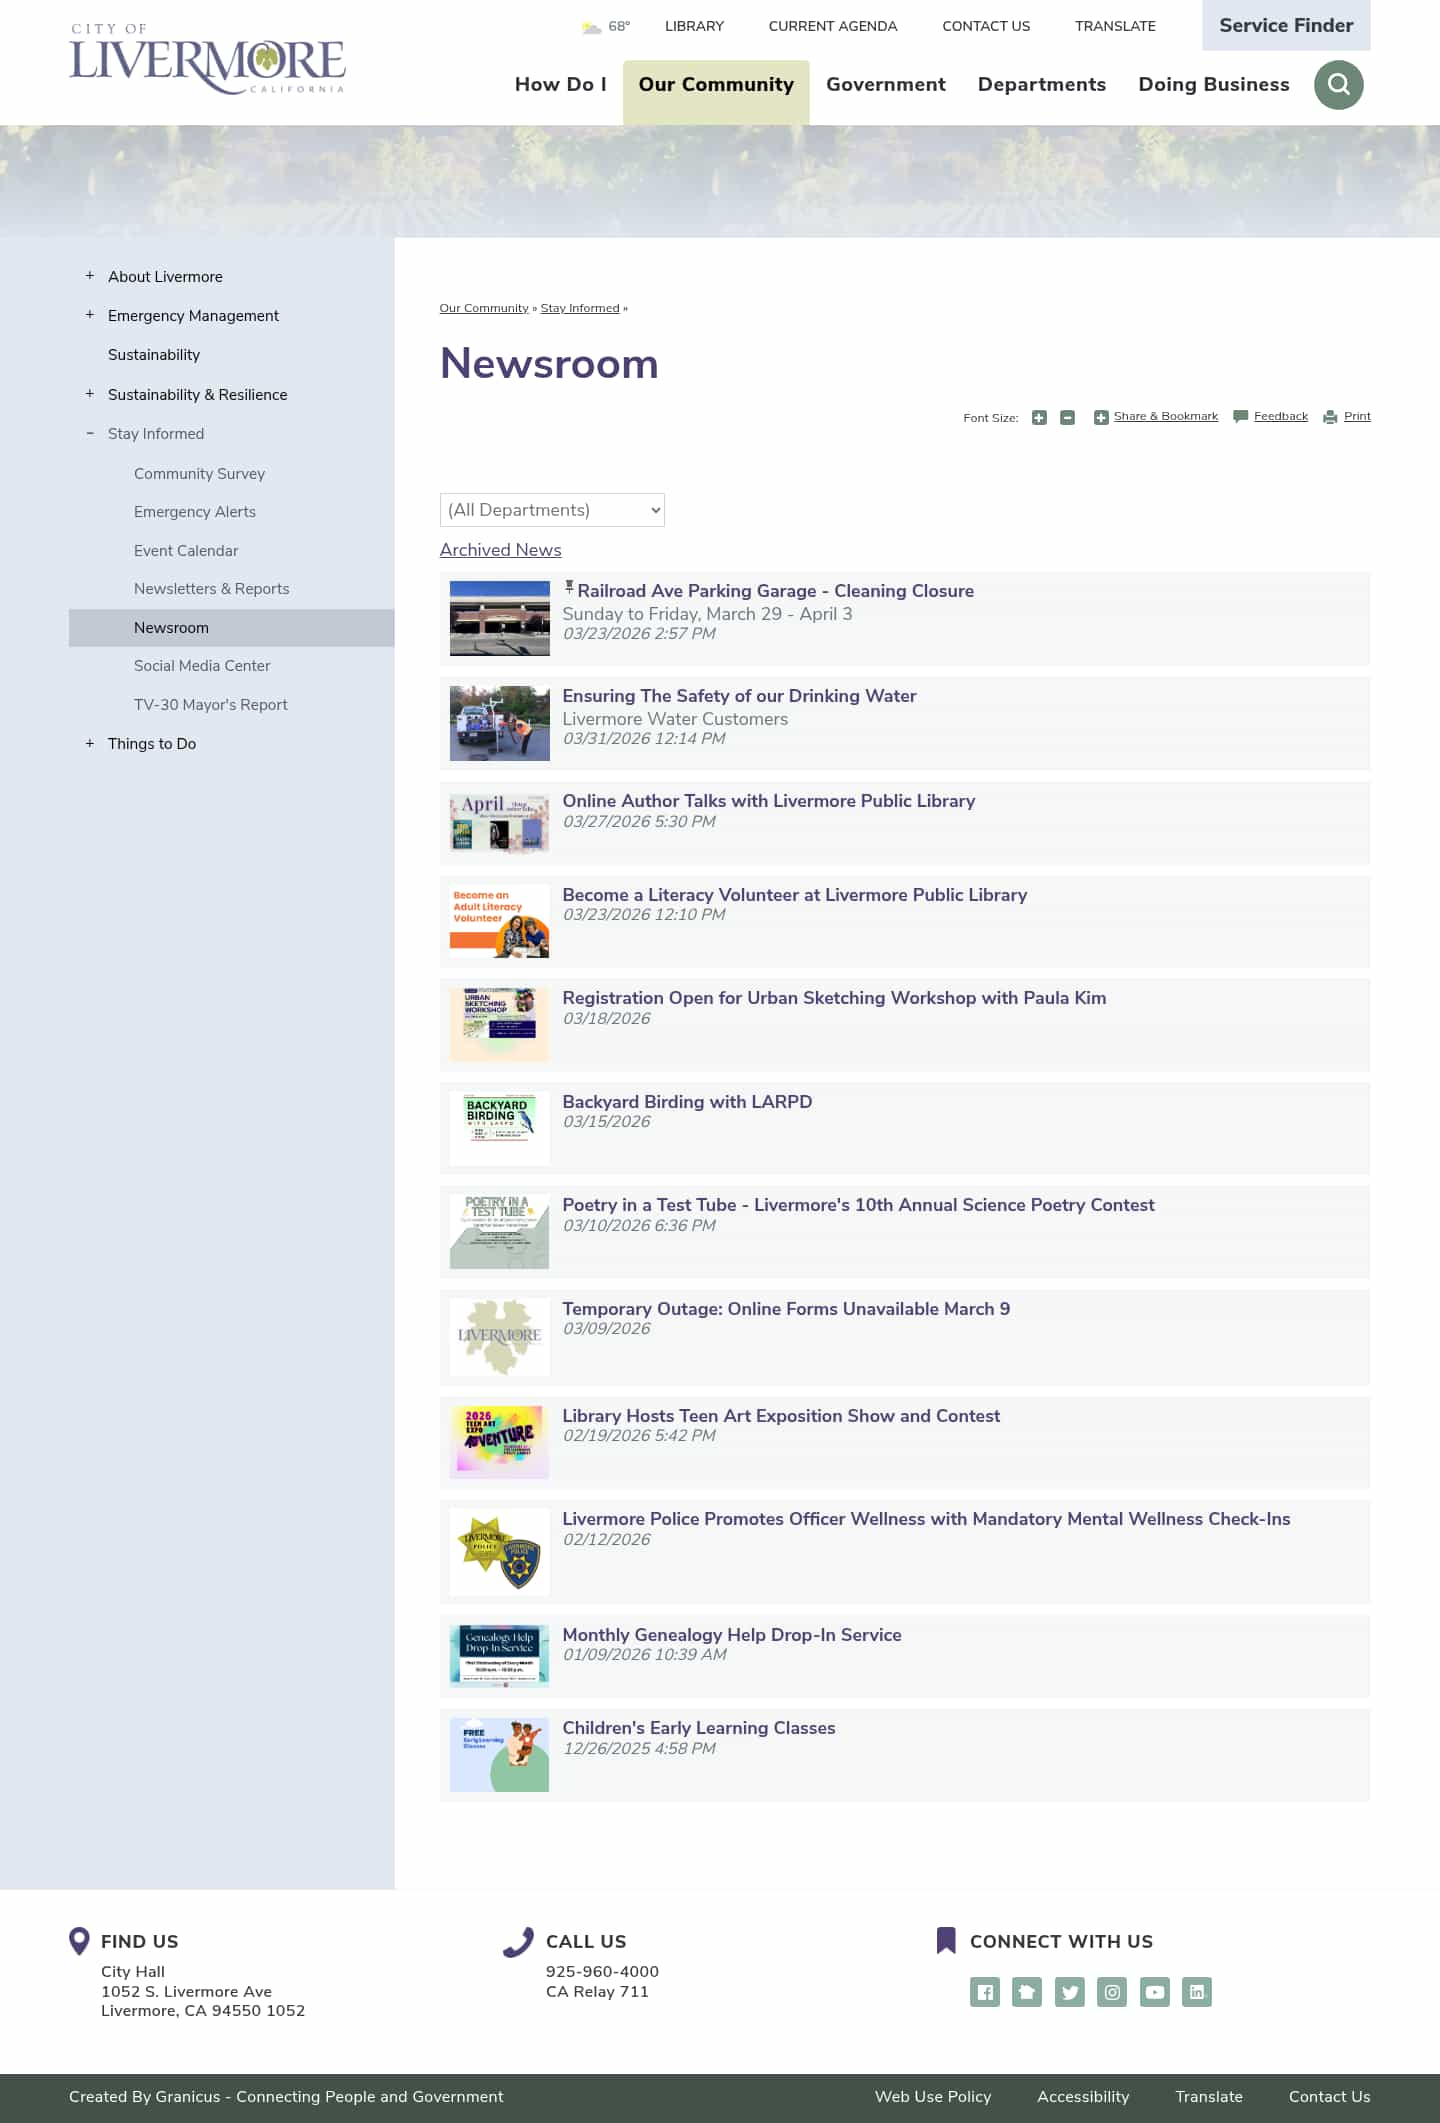Open Children's Early Learning Classes article
Image resolution: width=1440 pixels, height=2123 pixels.
coord(699,1728)
